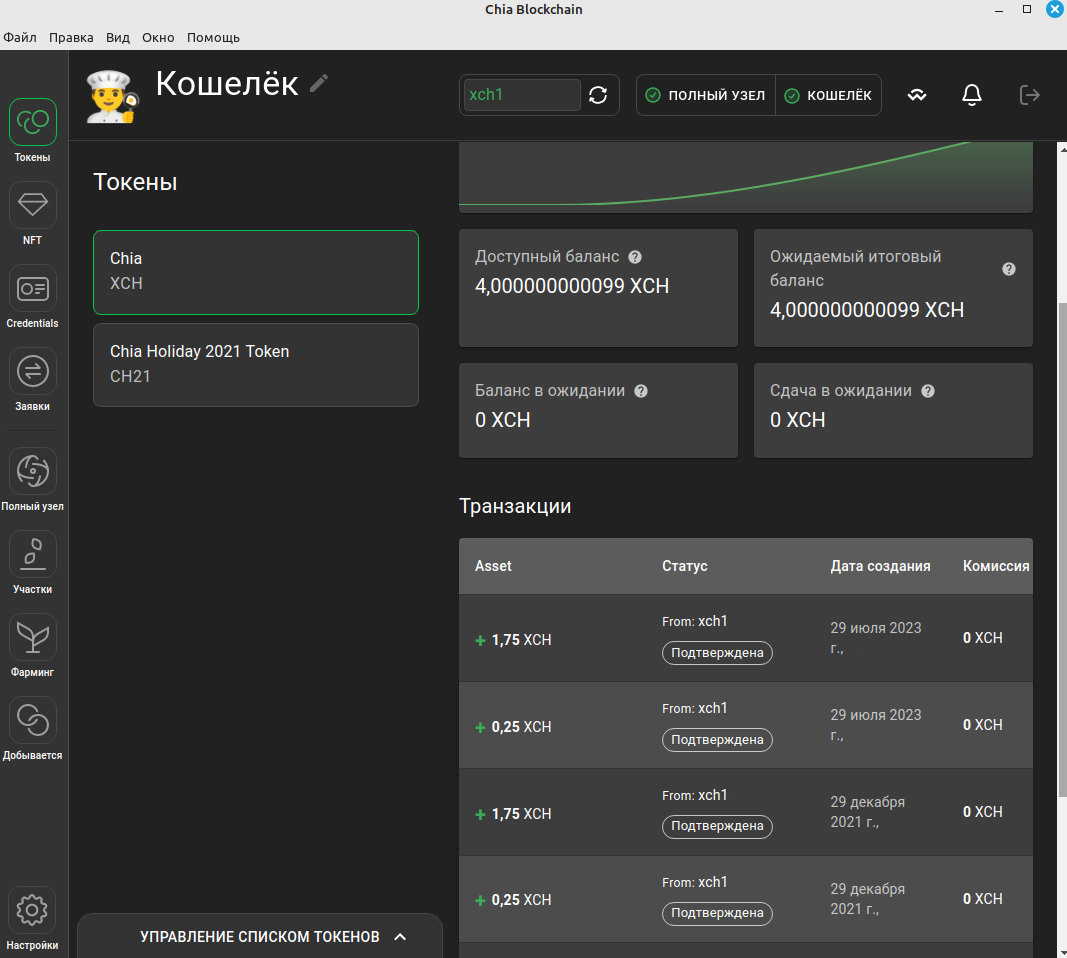Click the logout icon in header
Screen dimensions: 1067x958
[x=1029, y=95]
